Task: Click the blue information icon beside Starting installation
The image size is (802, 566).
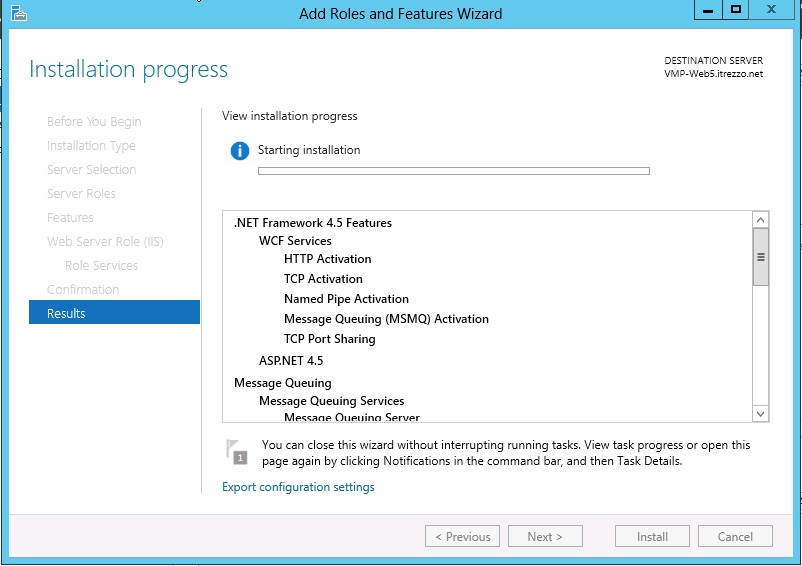Action: click(x=239, y=151)
